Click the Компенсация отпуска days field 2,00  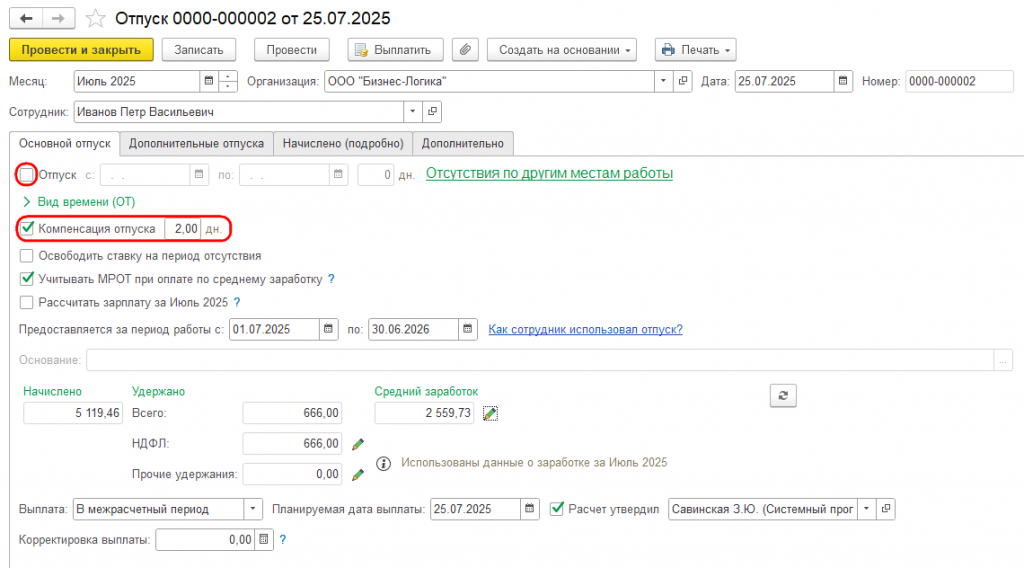pyautogui.click(x=183, y=229)
